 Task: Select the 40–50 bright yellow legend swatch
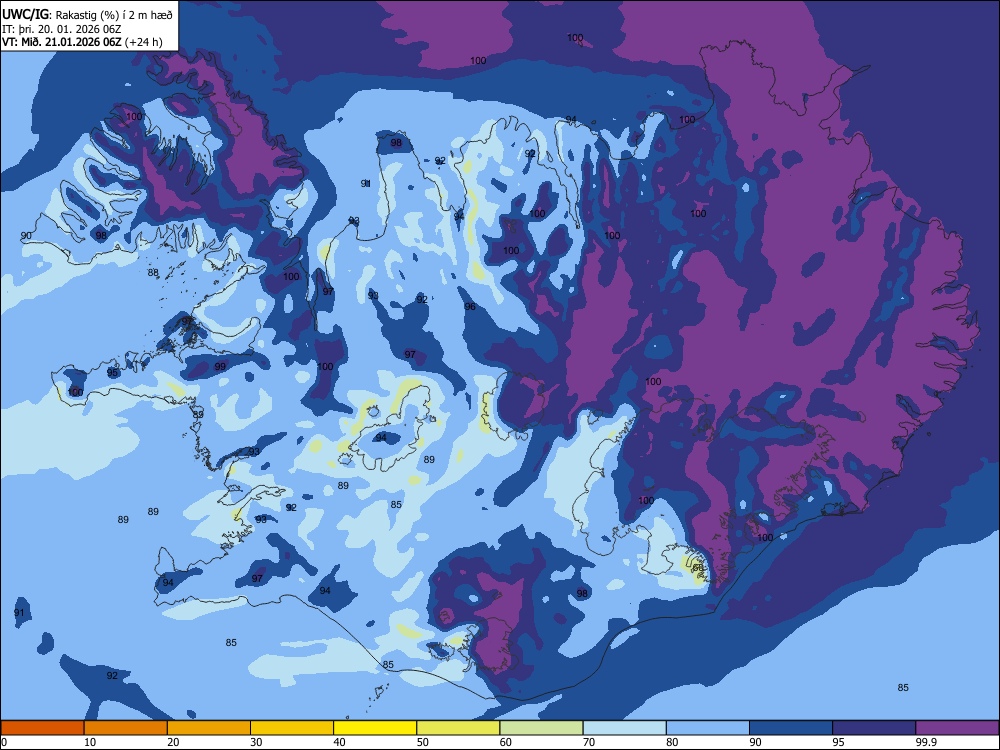375,728
